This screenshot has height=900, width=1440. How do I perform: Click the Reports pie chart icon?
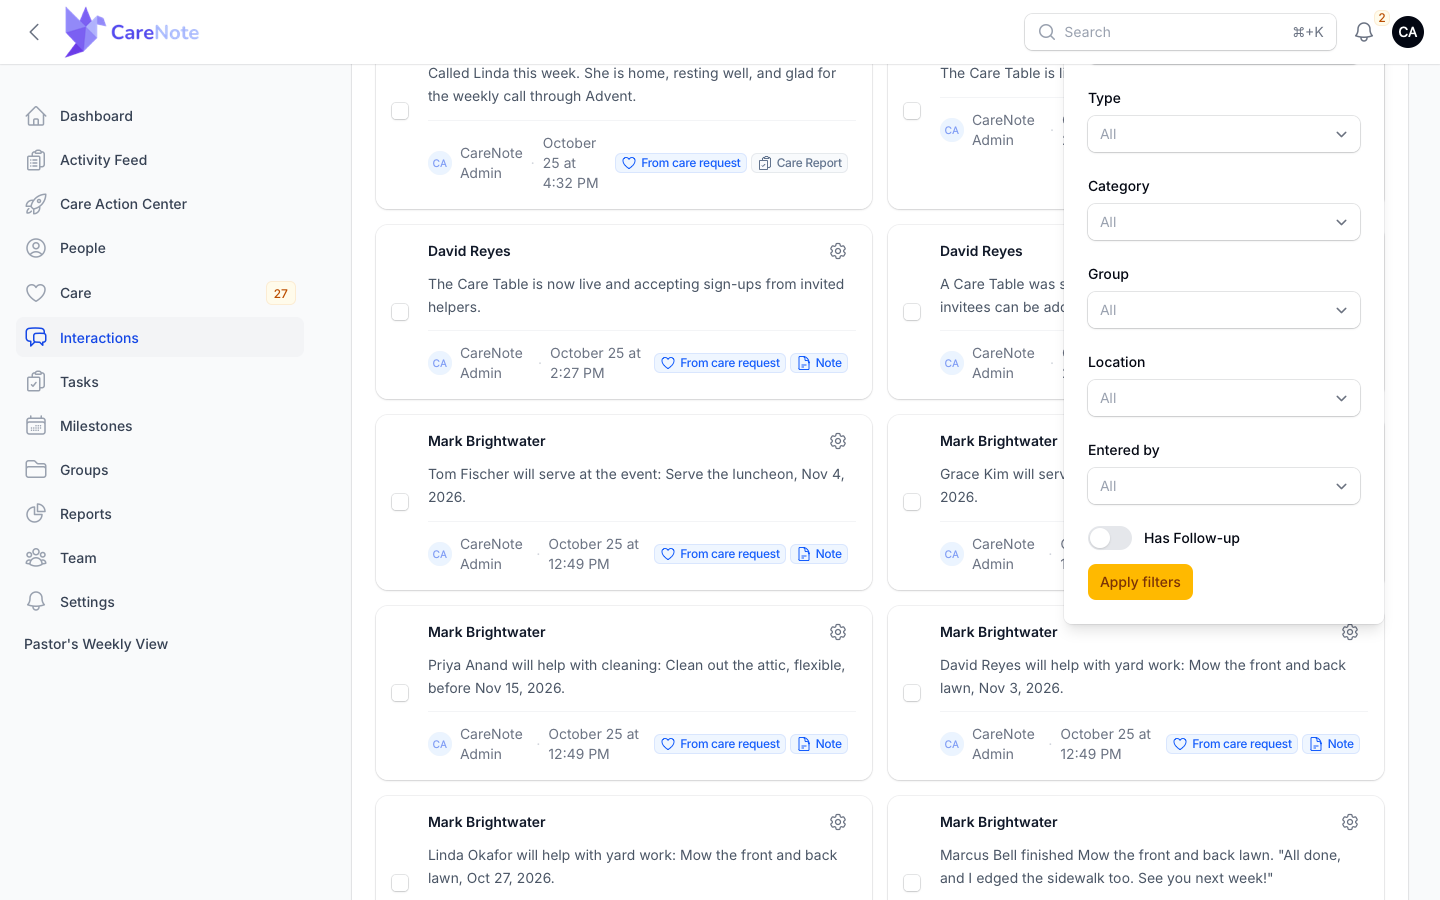36,514
